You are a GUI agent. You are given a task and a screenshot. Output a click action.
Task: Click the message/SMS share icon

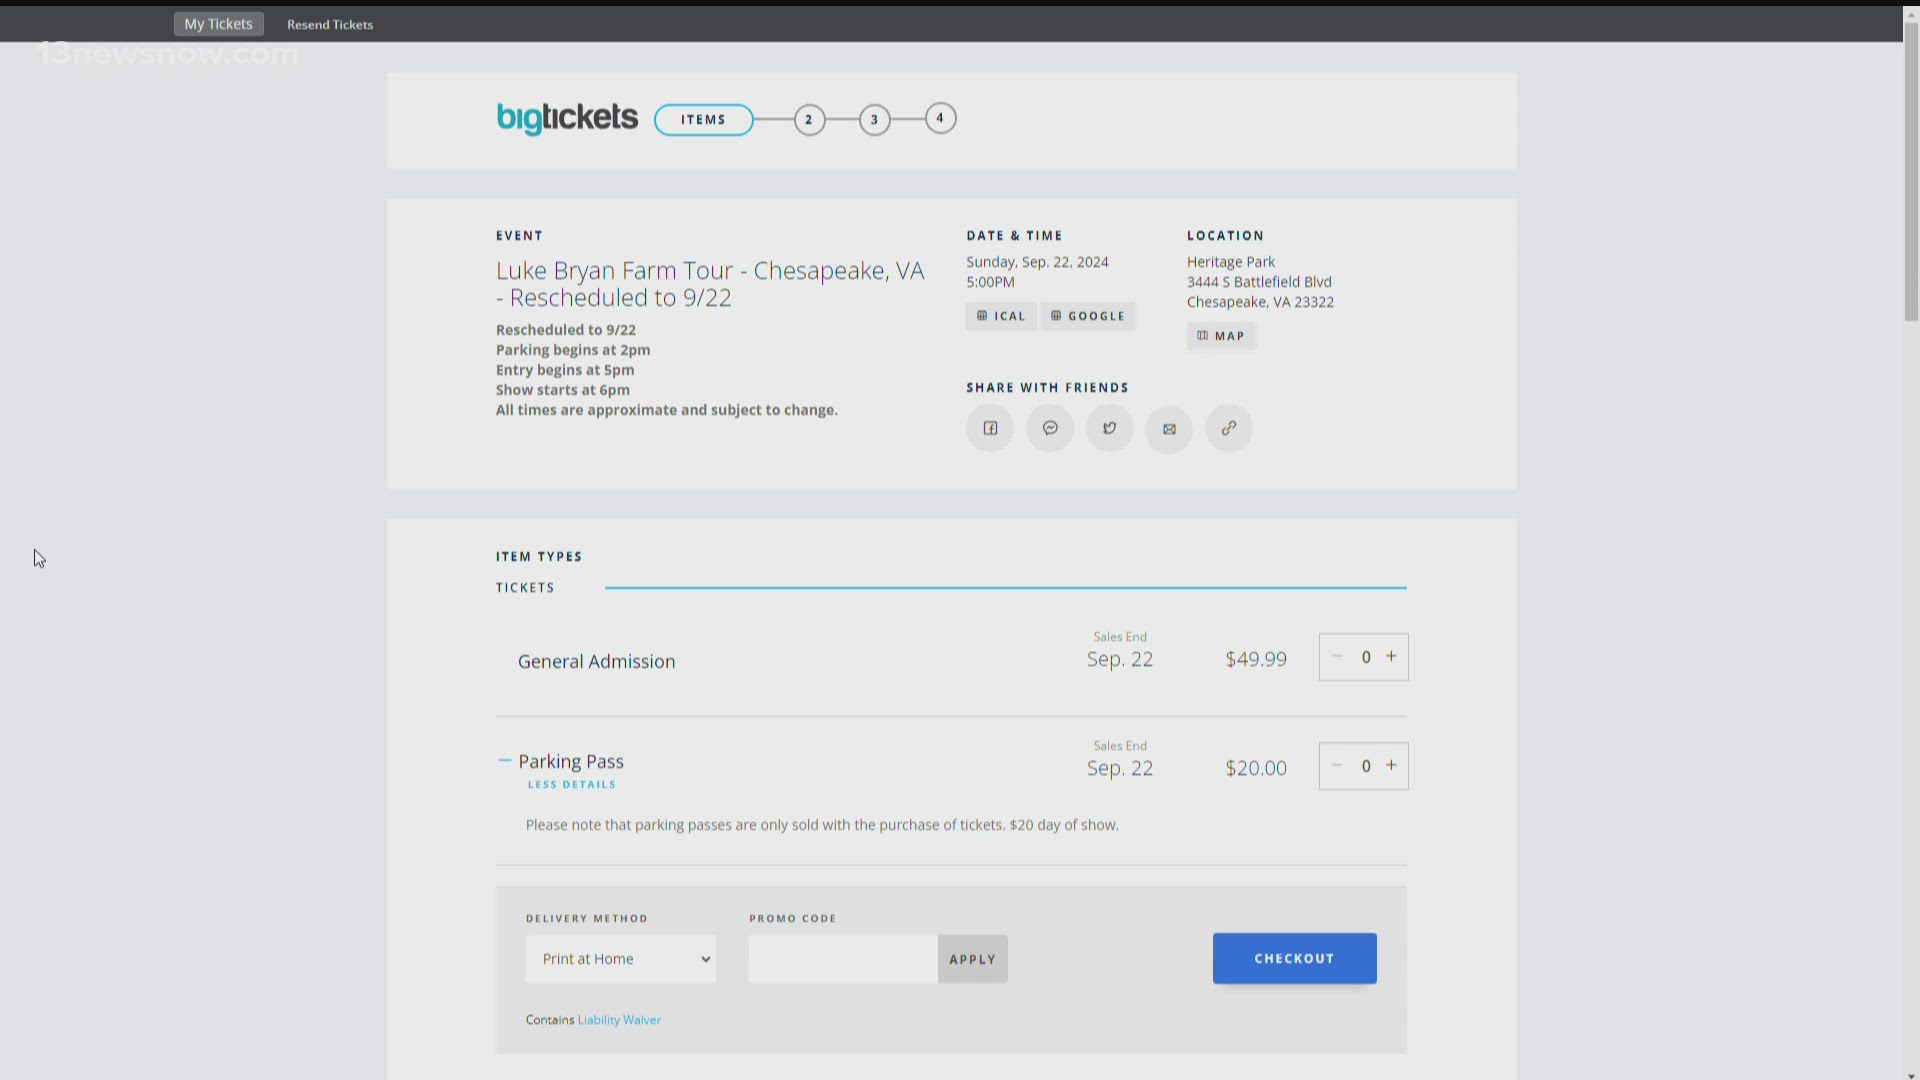point(1050,427)
